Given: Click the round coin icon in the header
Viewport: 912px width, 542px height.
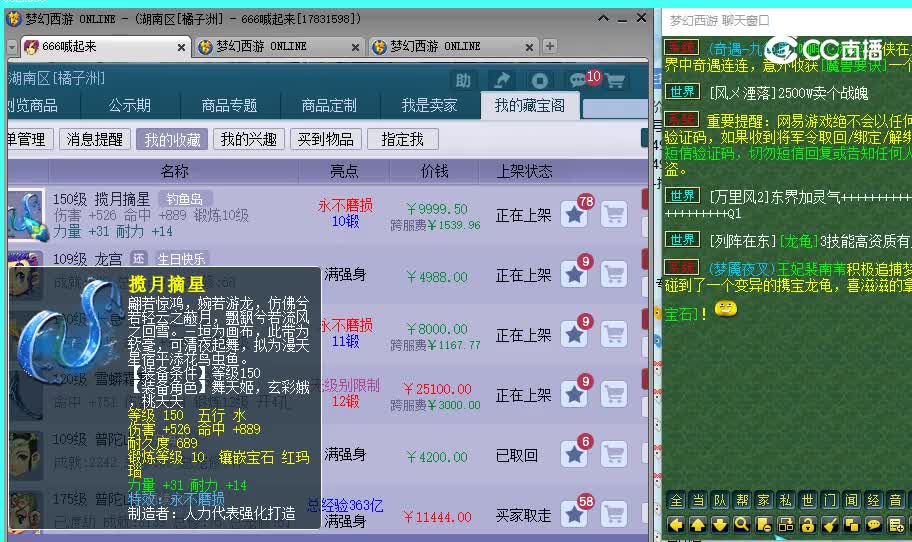Looking at the screenshot, I should (539, 80).
